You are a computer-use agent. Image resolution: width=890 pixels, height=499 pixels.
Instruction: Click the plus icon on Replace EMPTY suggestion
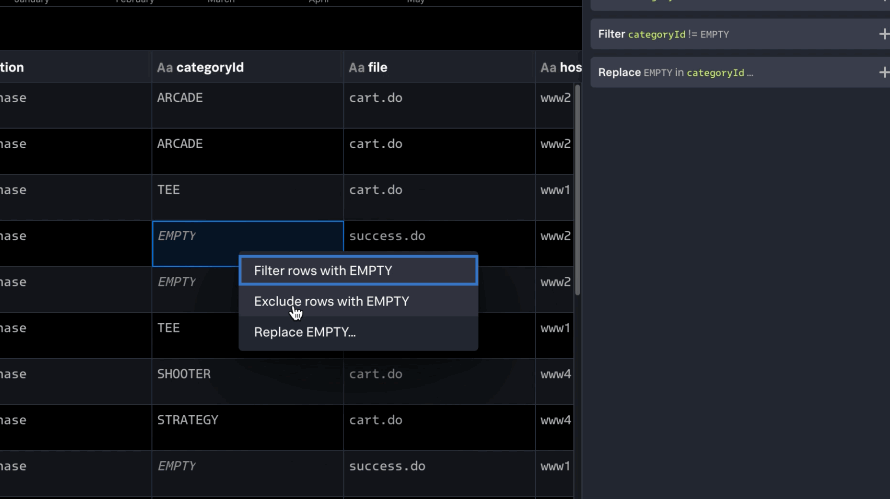pos(883,72)
